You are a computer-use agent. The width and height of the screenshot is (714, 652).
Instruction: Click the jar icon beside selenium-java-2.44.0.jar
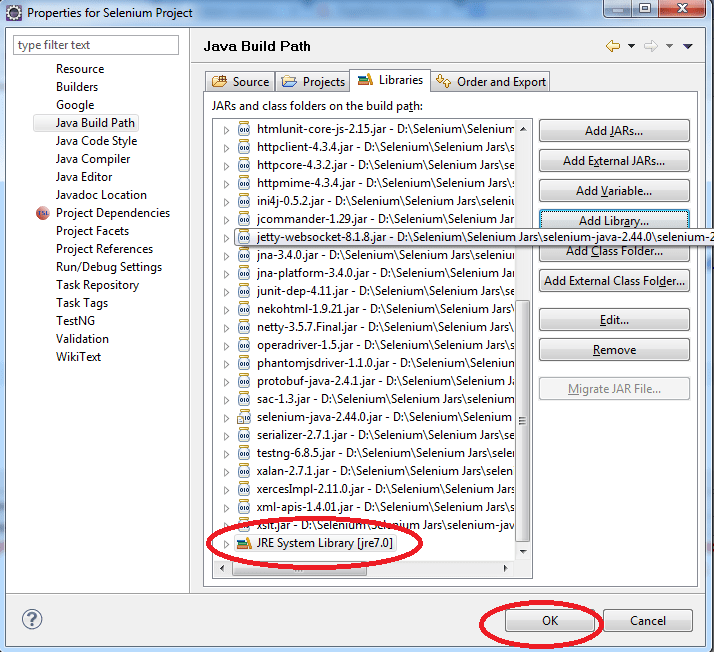[x=244, y=417]
